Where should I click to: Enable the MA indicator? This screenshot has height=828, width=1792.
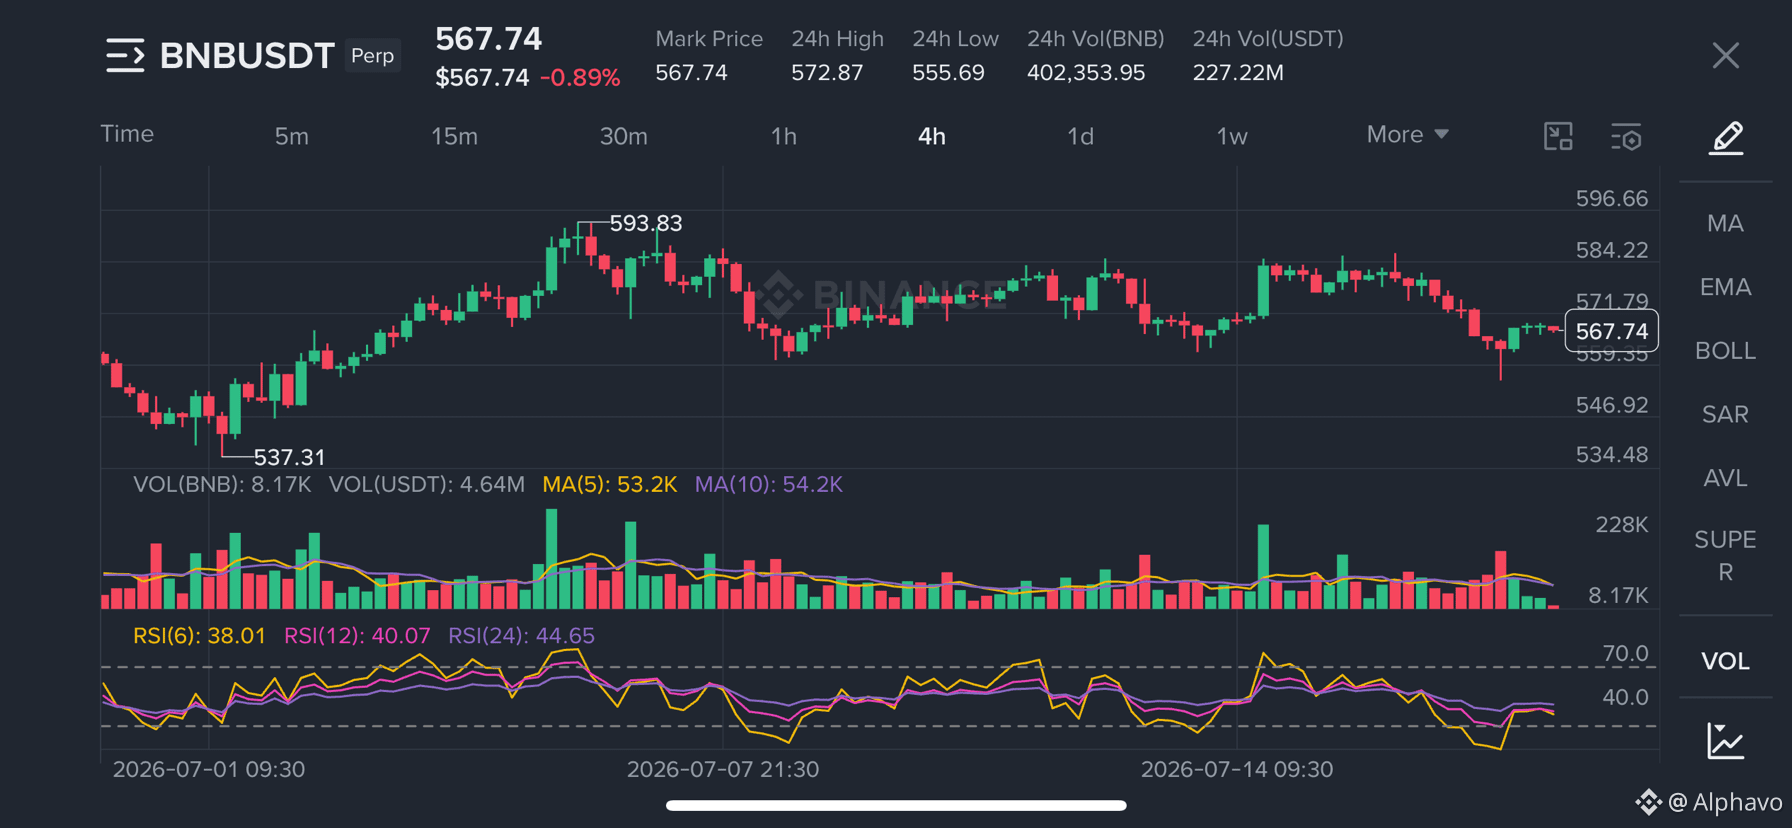click(1725, 223)
